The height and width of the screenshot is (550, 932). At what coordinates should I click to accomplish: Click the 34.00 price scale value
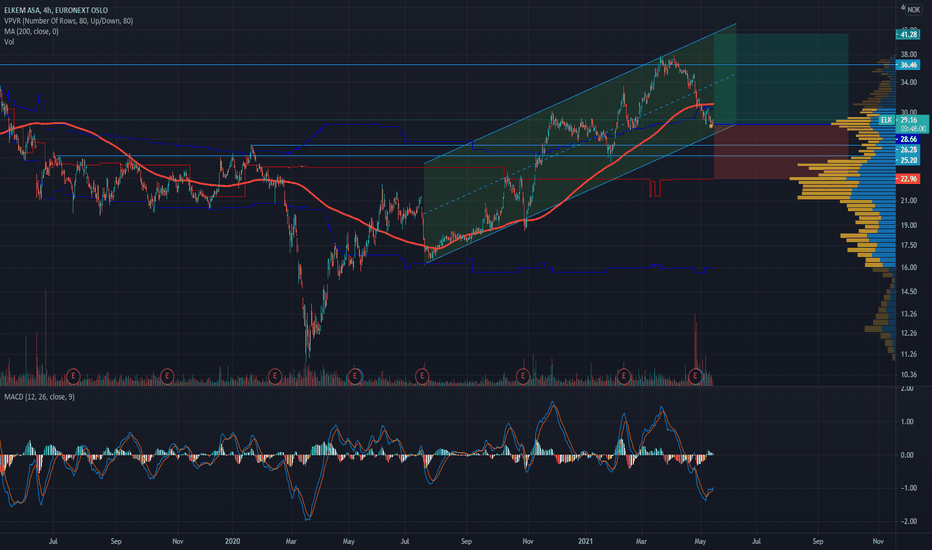(908, 83)
